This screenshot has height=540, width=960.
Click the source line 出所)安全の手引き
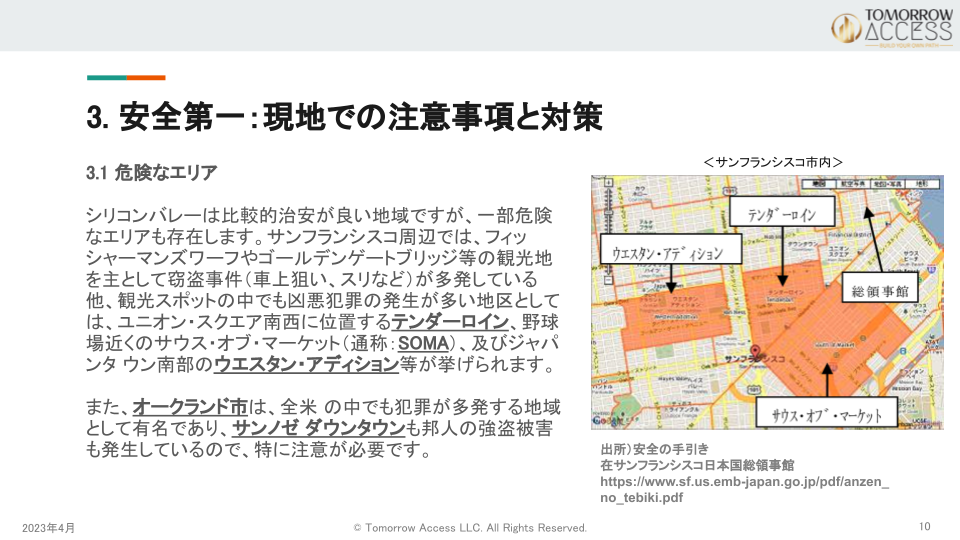click(x=654, y=449)
